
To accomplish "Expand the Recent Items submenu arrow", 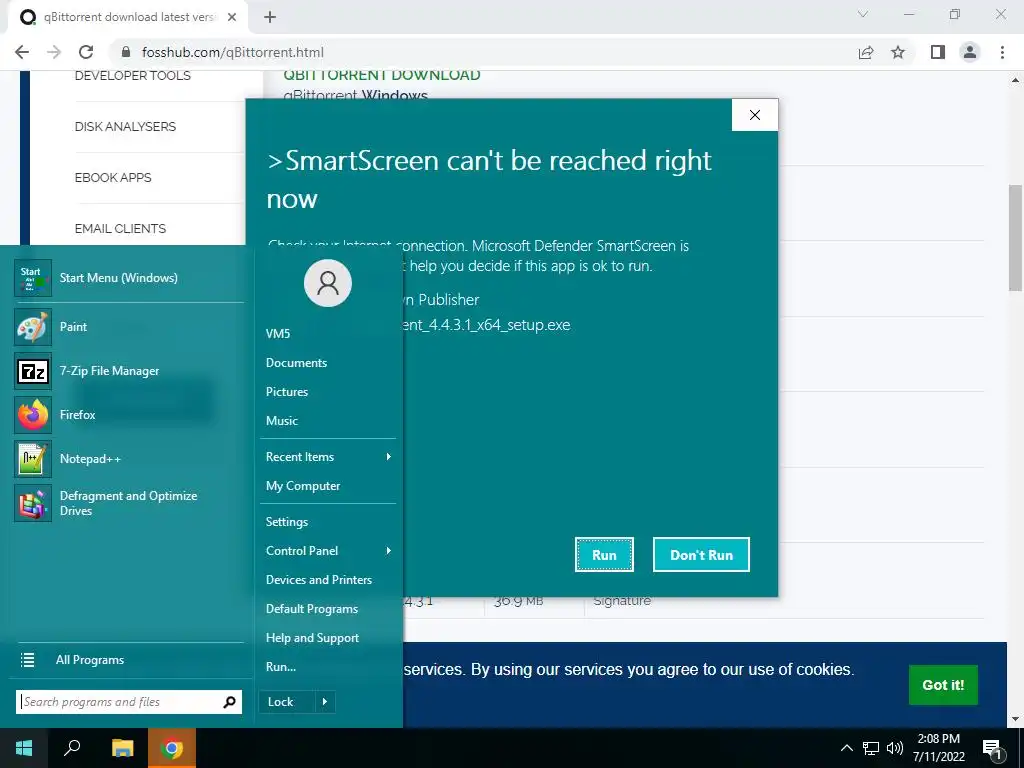I will tap(389, 456).
